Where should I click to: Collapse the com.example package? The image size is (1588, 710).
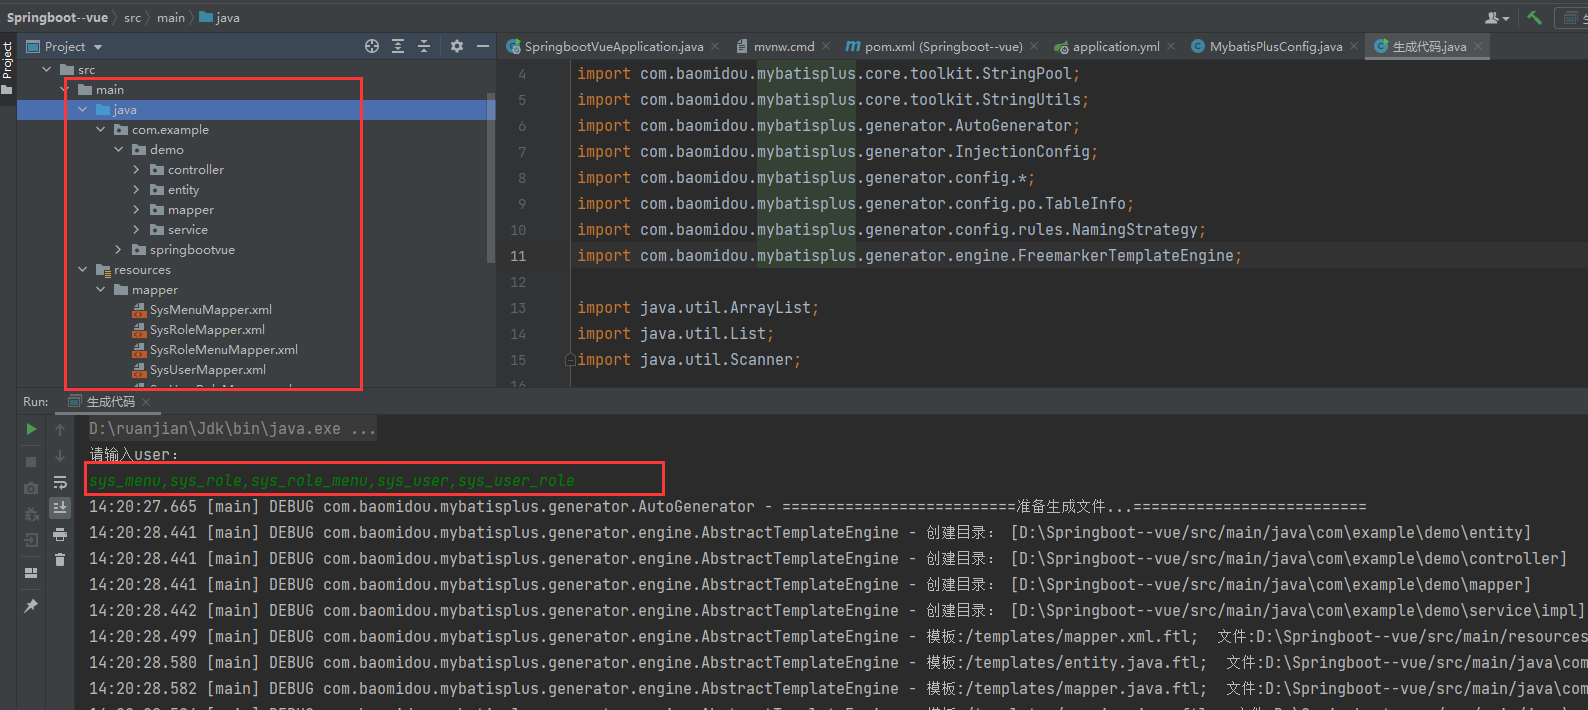100,130
